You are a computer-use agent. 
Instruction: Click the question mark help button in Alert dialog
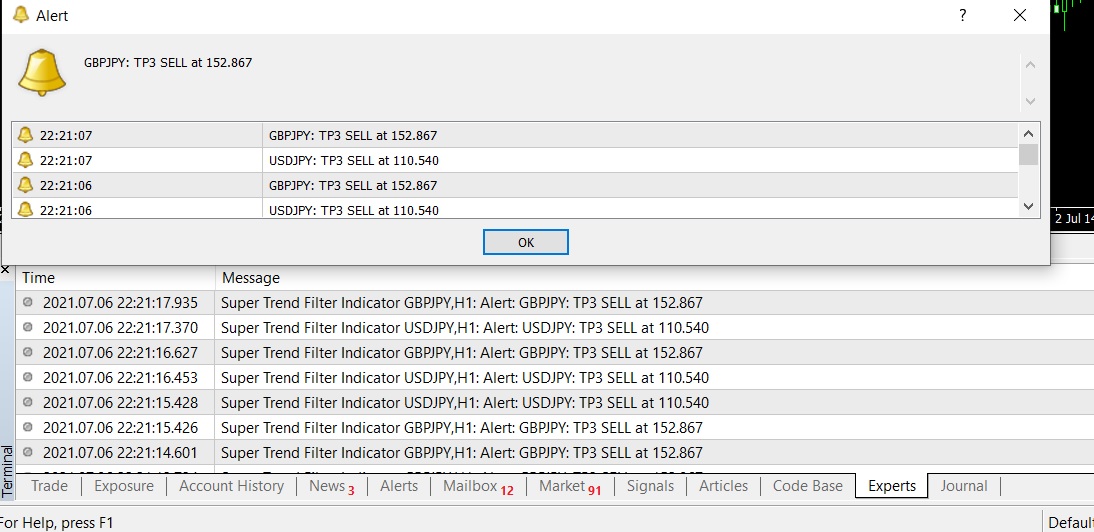(x=963, y=15)
